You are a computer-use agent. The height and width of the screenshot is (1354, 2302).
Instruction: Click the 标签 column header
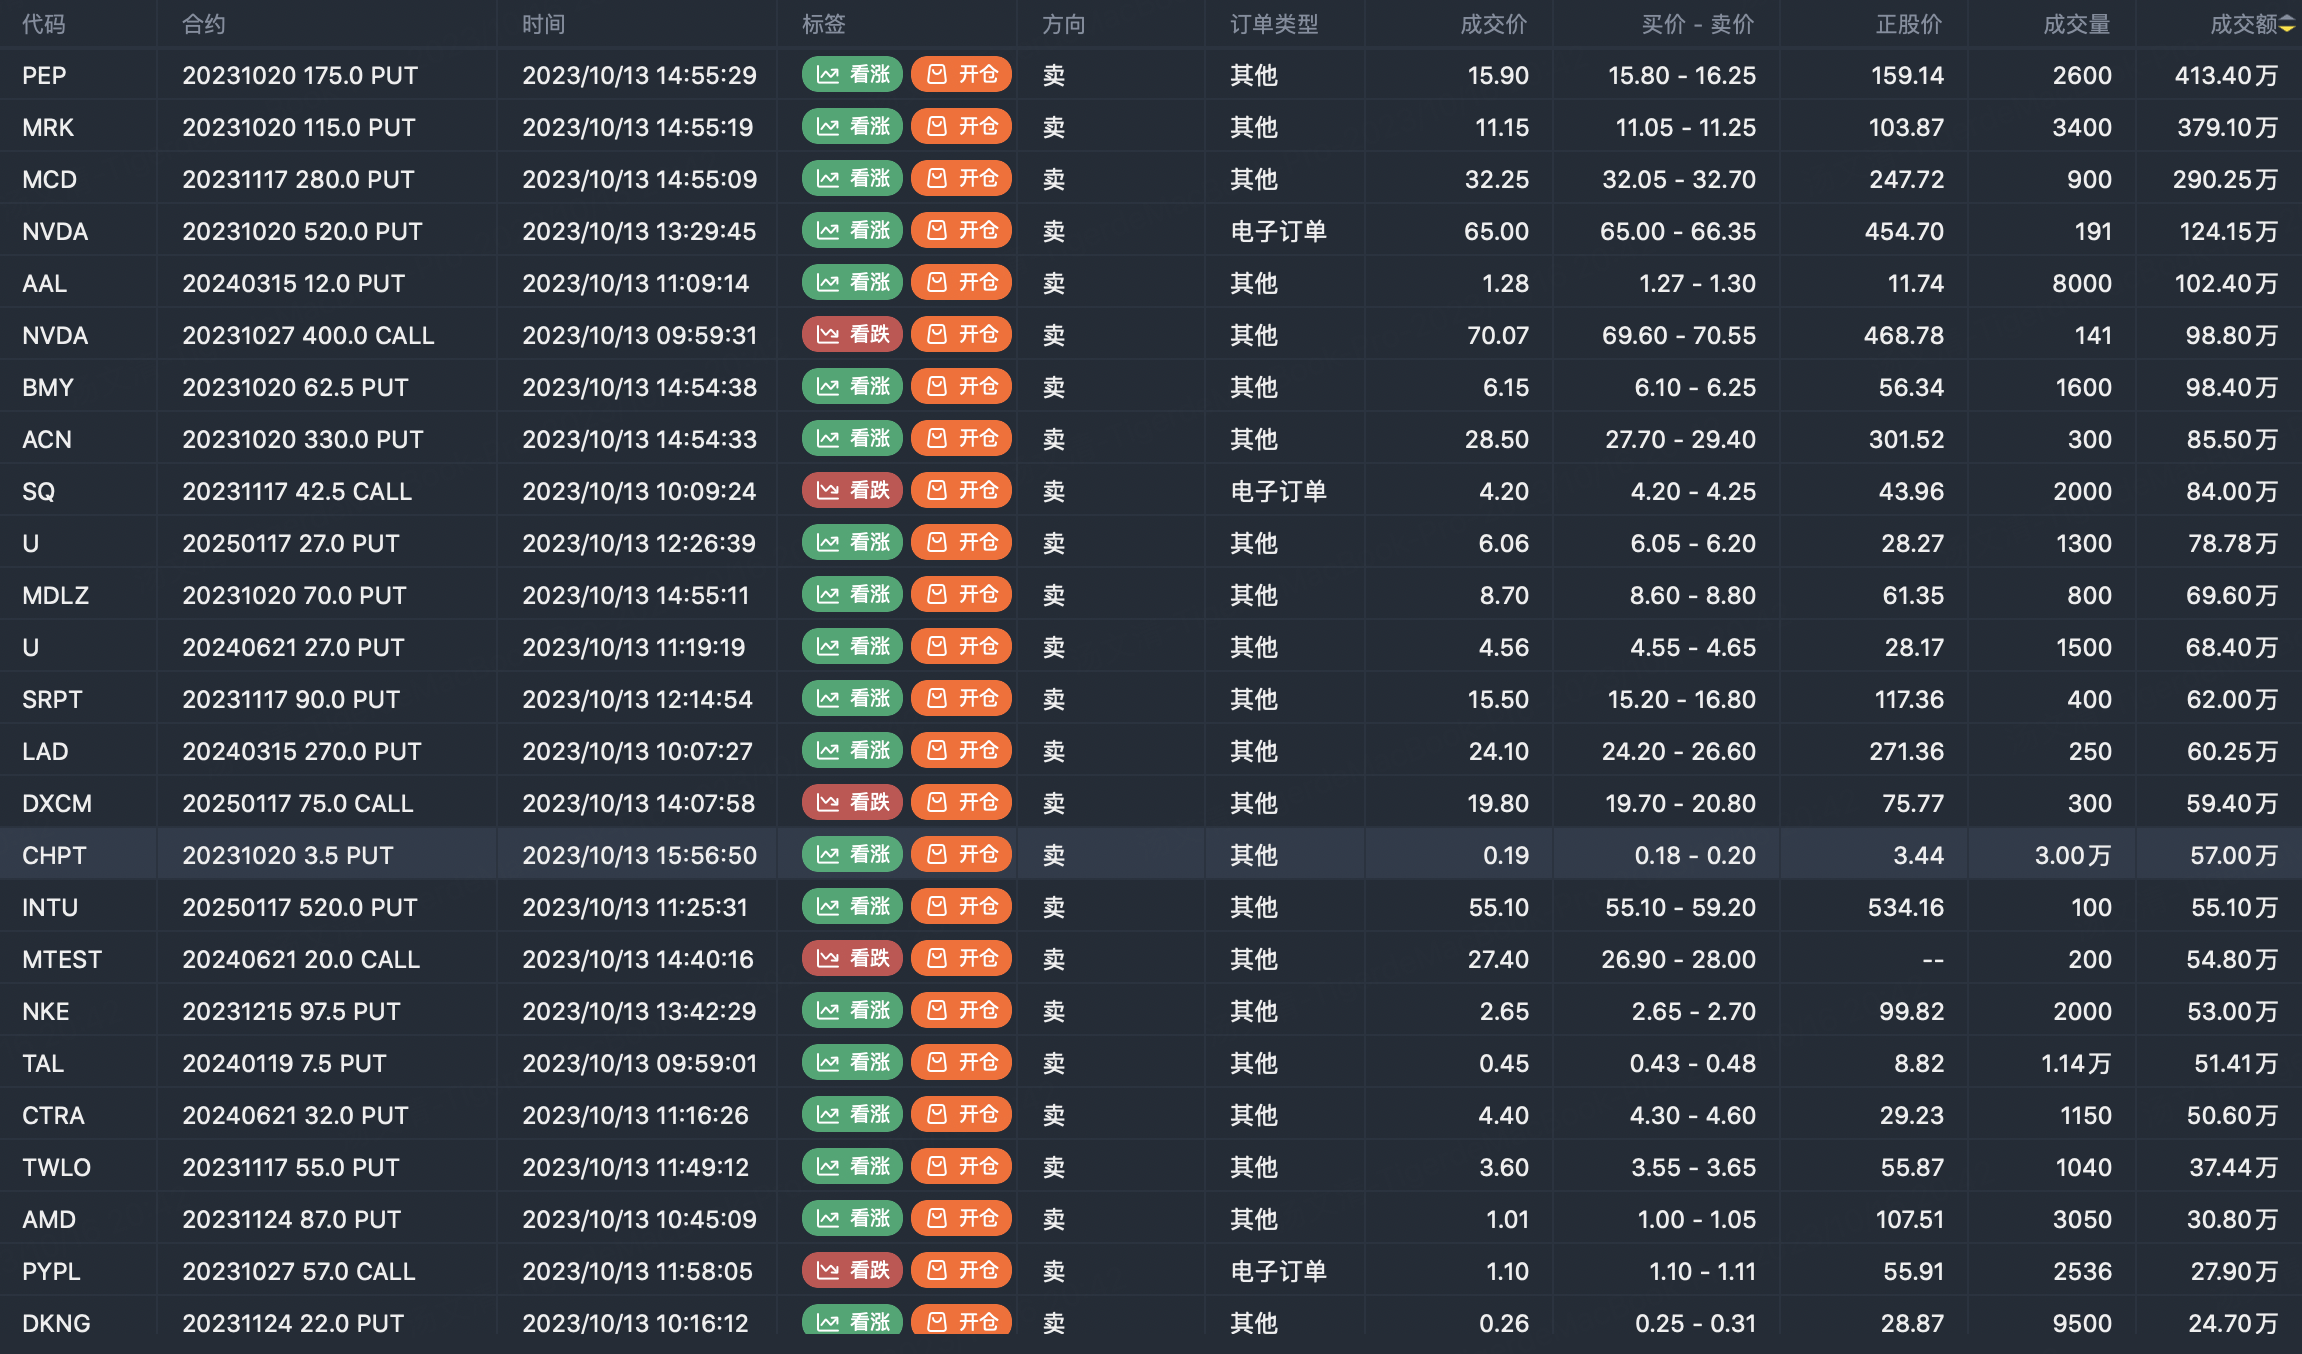point(824,24)
